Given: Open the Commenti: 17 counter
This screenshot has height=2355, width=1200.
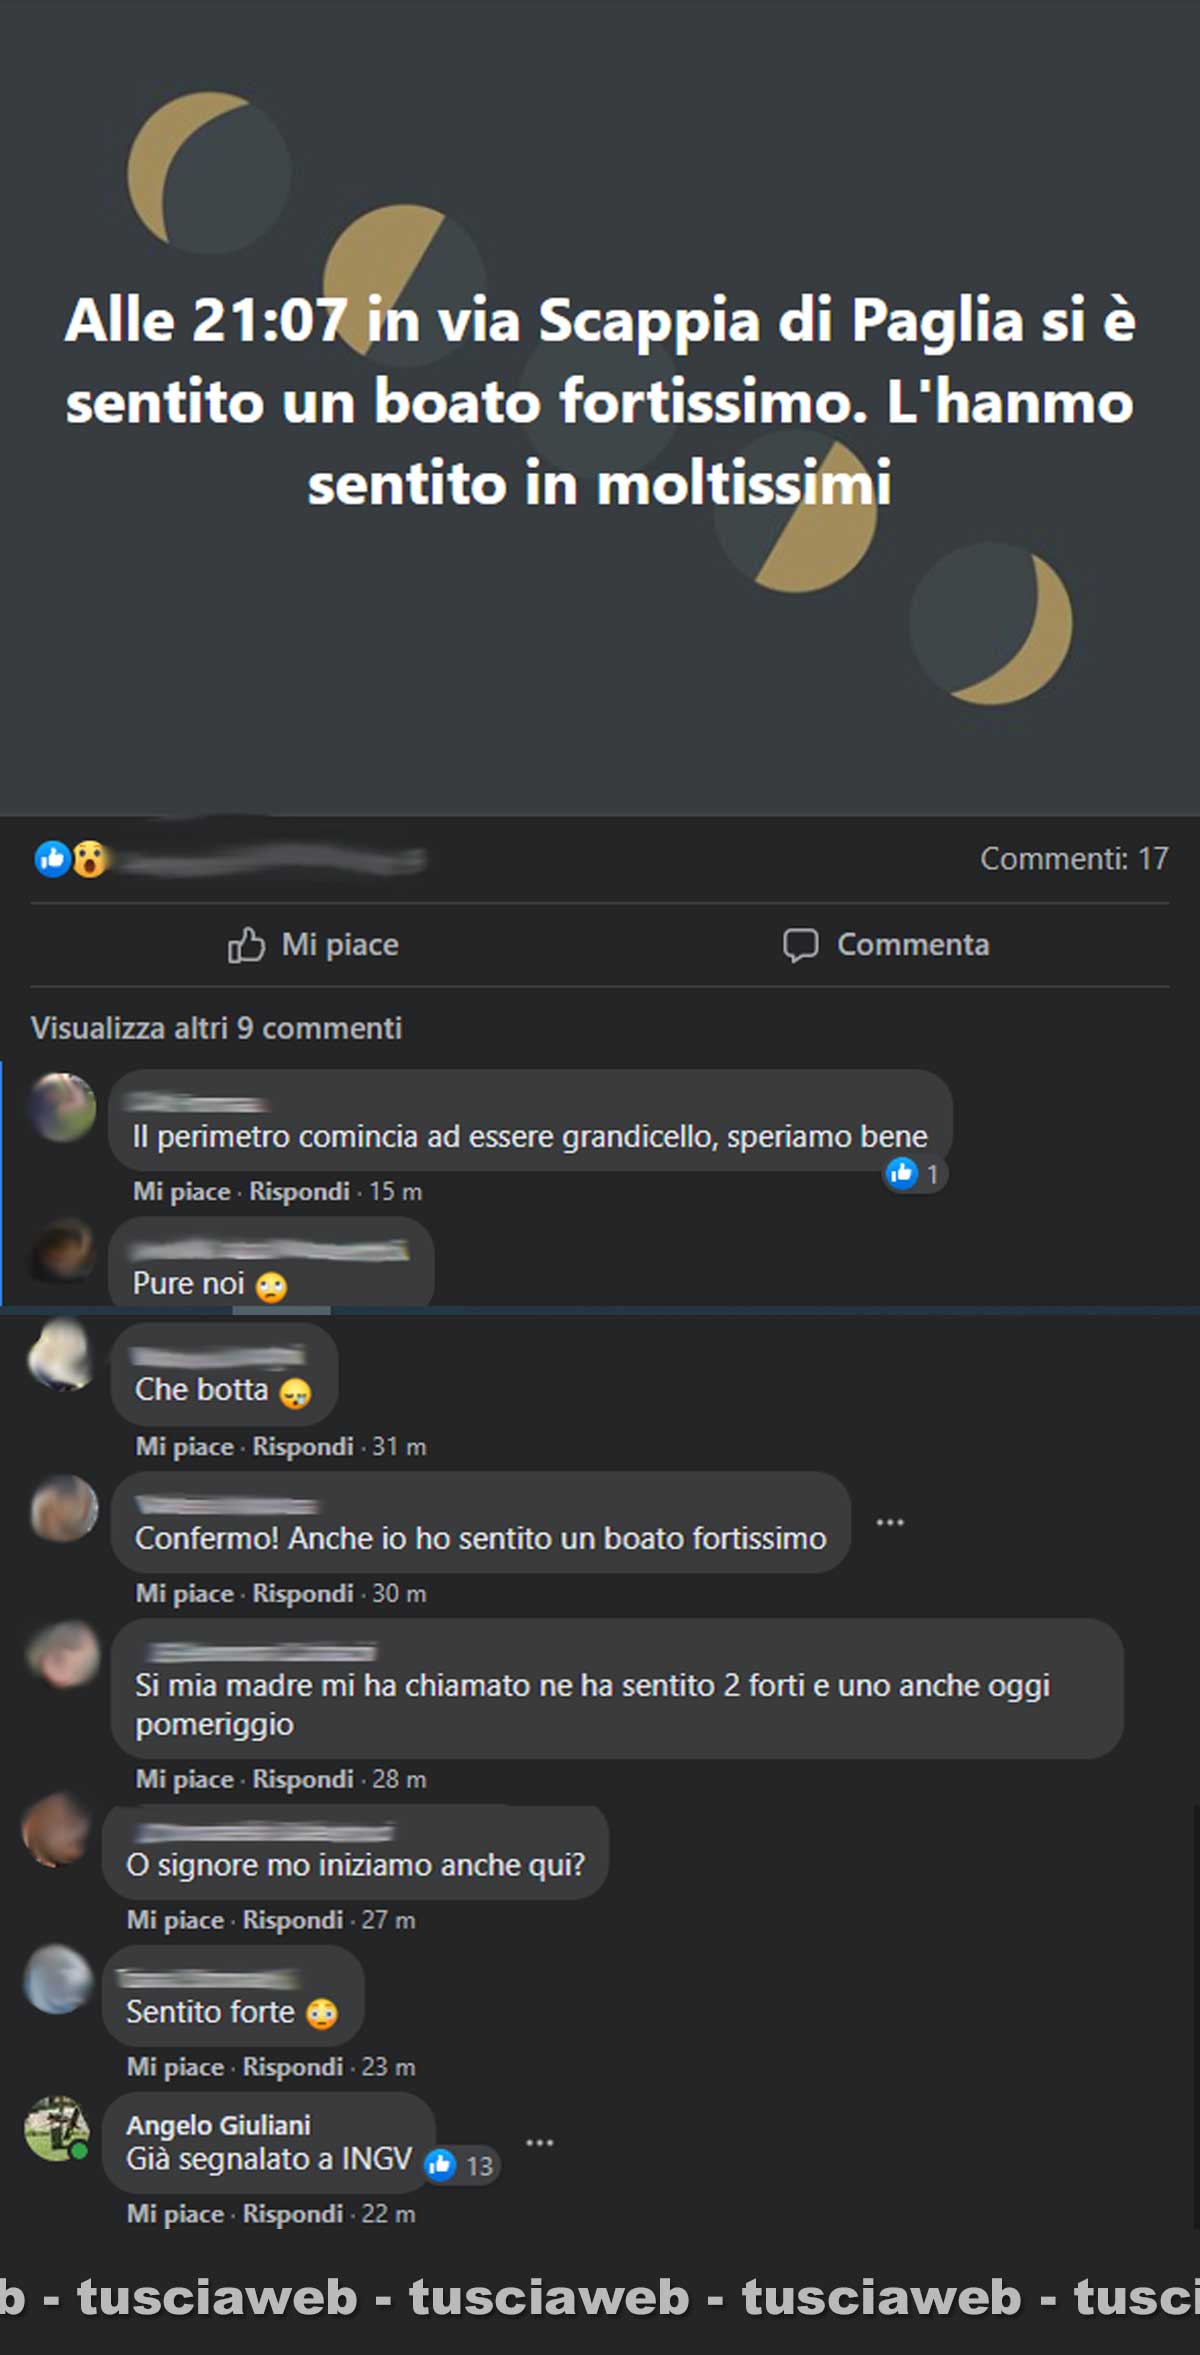Looking at the screenshot, I should (1074, 858).
